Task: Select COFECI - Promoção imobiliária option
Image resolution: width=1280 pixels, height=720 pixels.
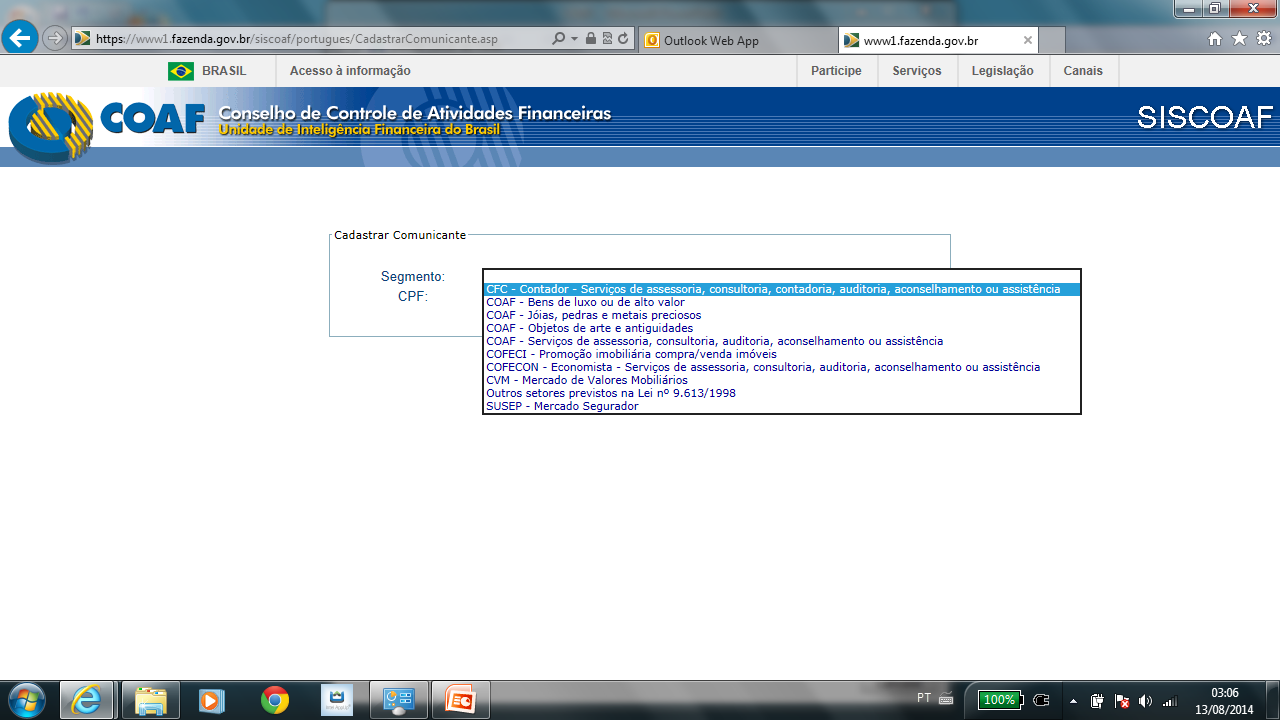Action: coord(781,354)
